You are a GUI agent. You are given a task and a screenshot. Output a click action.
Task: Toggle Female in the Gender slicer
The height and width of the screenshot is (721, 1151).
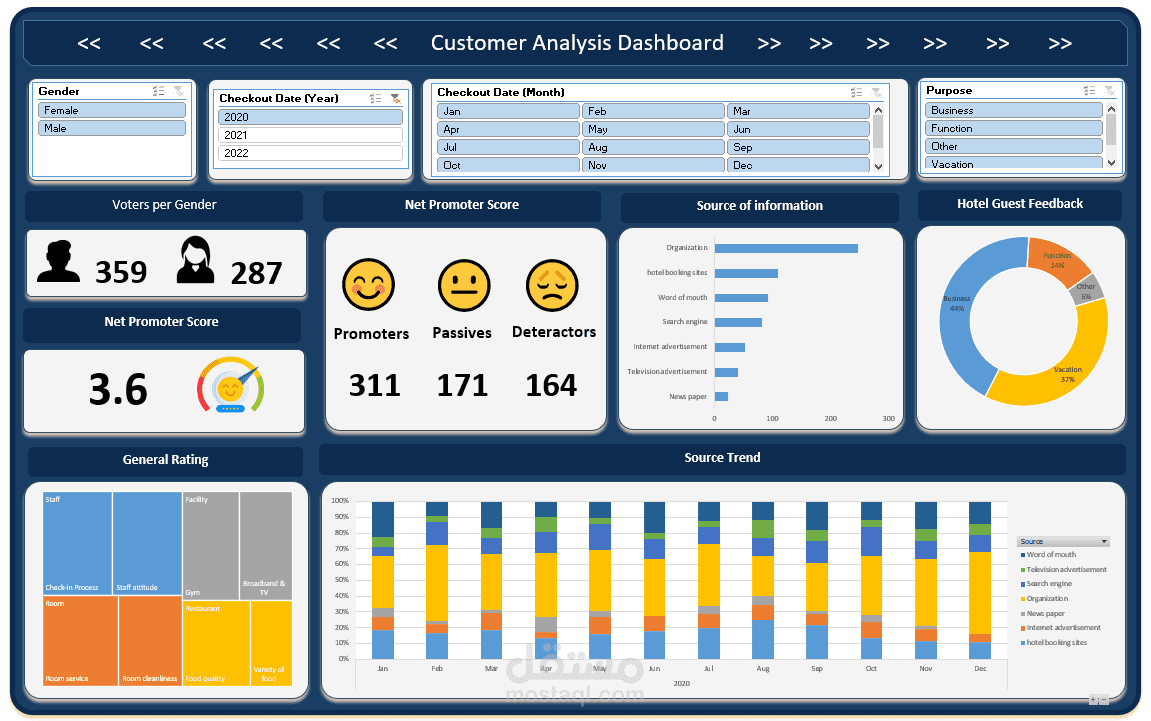tap(111, 110)
